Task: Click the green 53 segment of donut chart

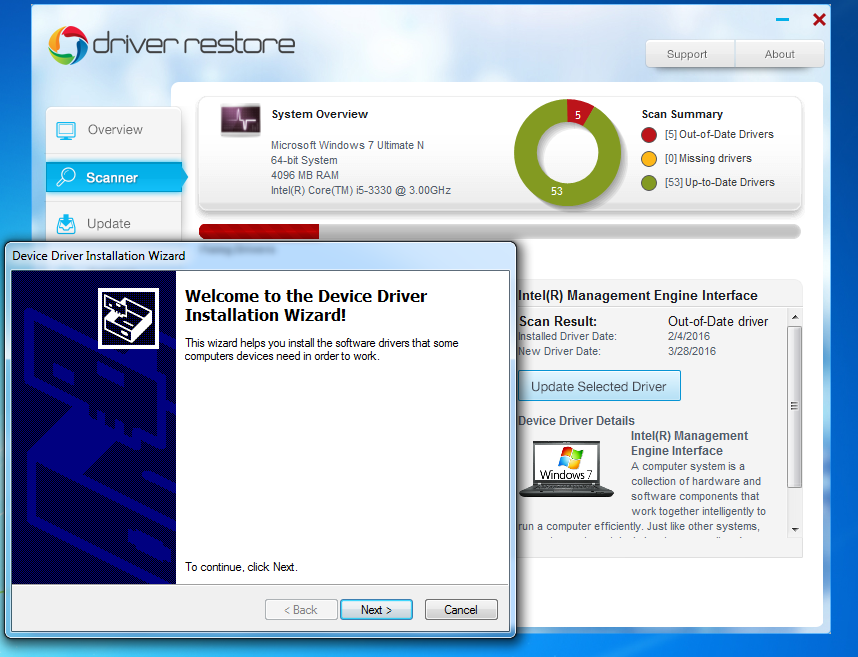Action: 556,191
